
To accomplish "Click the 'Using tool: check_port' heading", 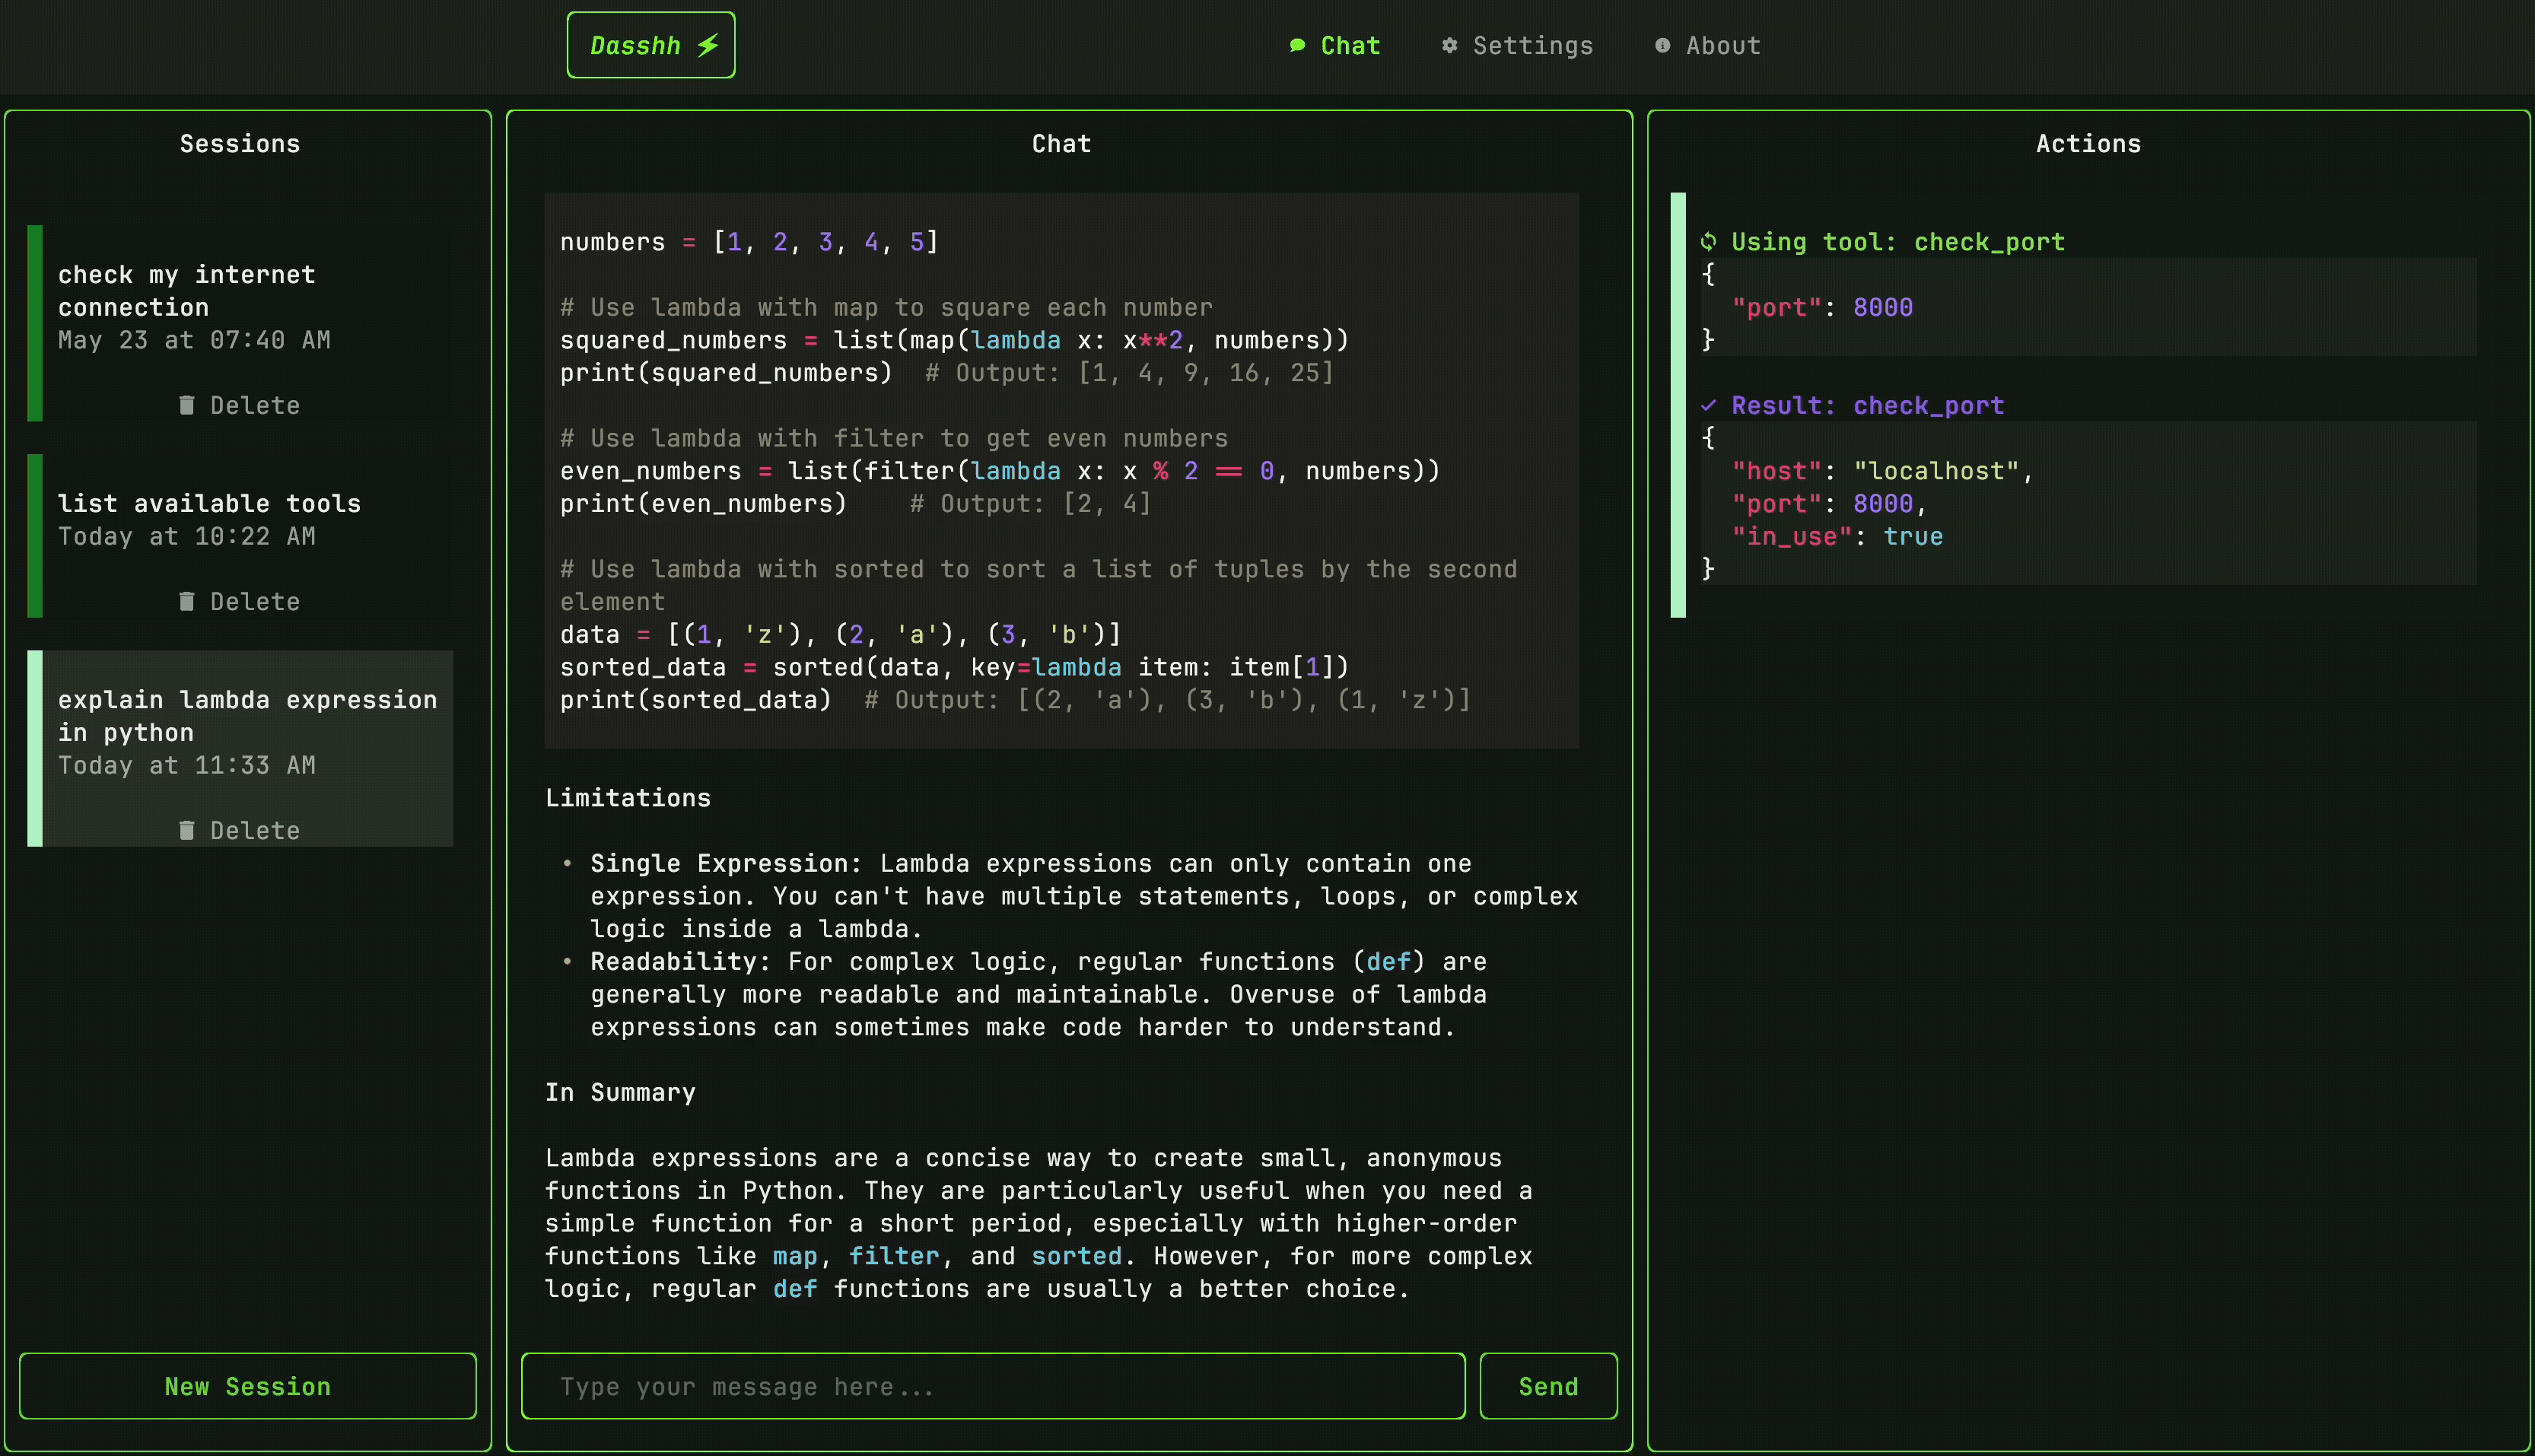I will (1897, 242).
